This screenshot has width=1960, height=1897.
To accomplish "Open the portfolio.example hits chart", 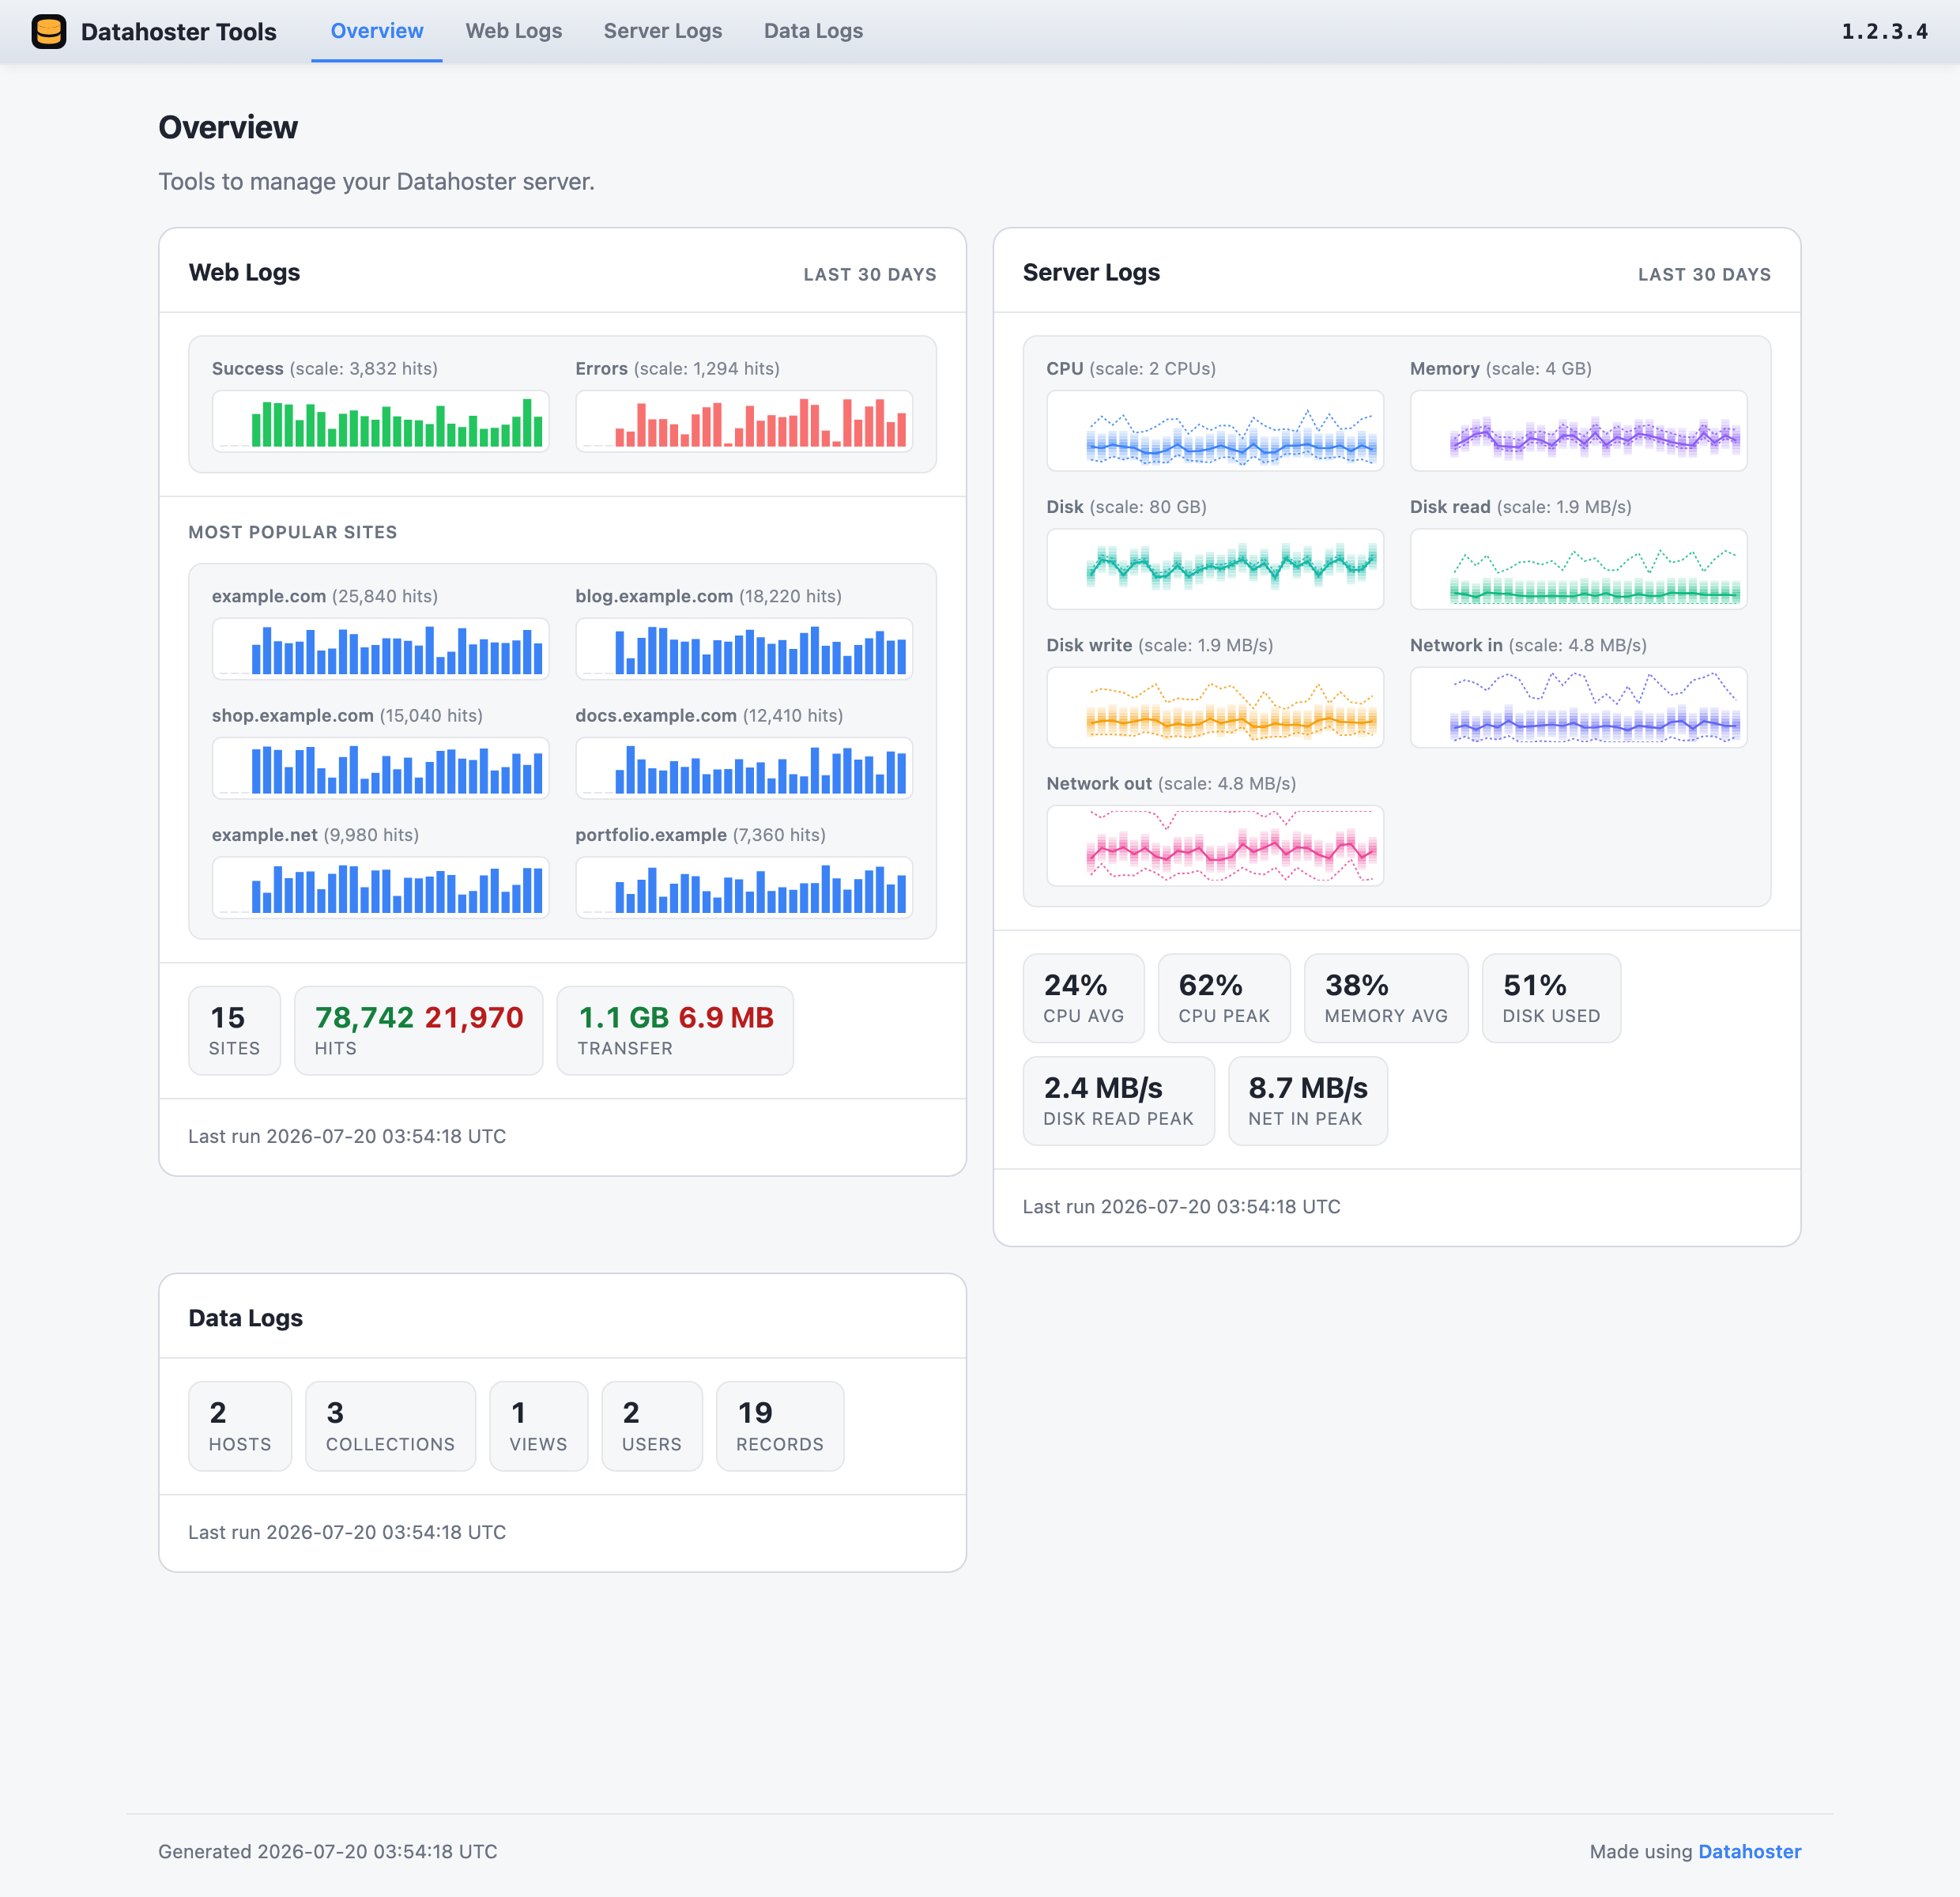I will [744, 887].
